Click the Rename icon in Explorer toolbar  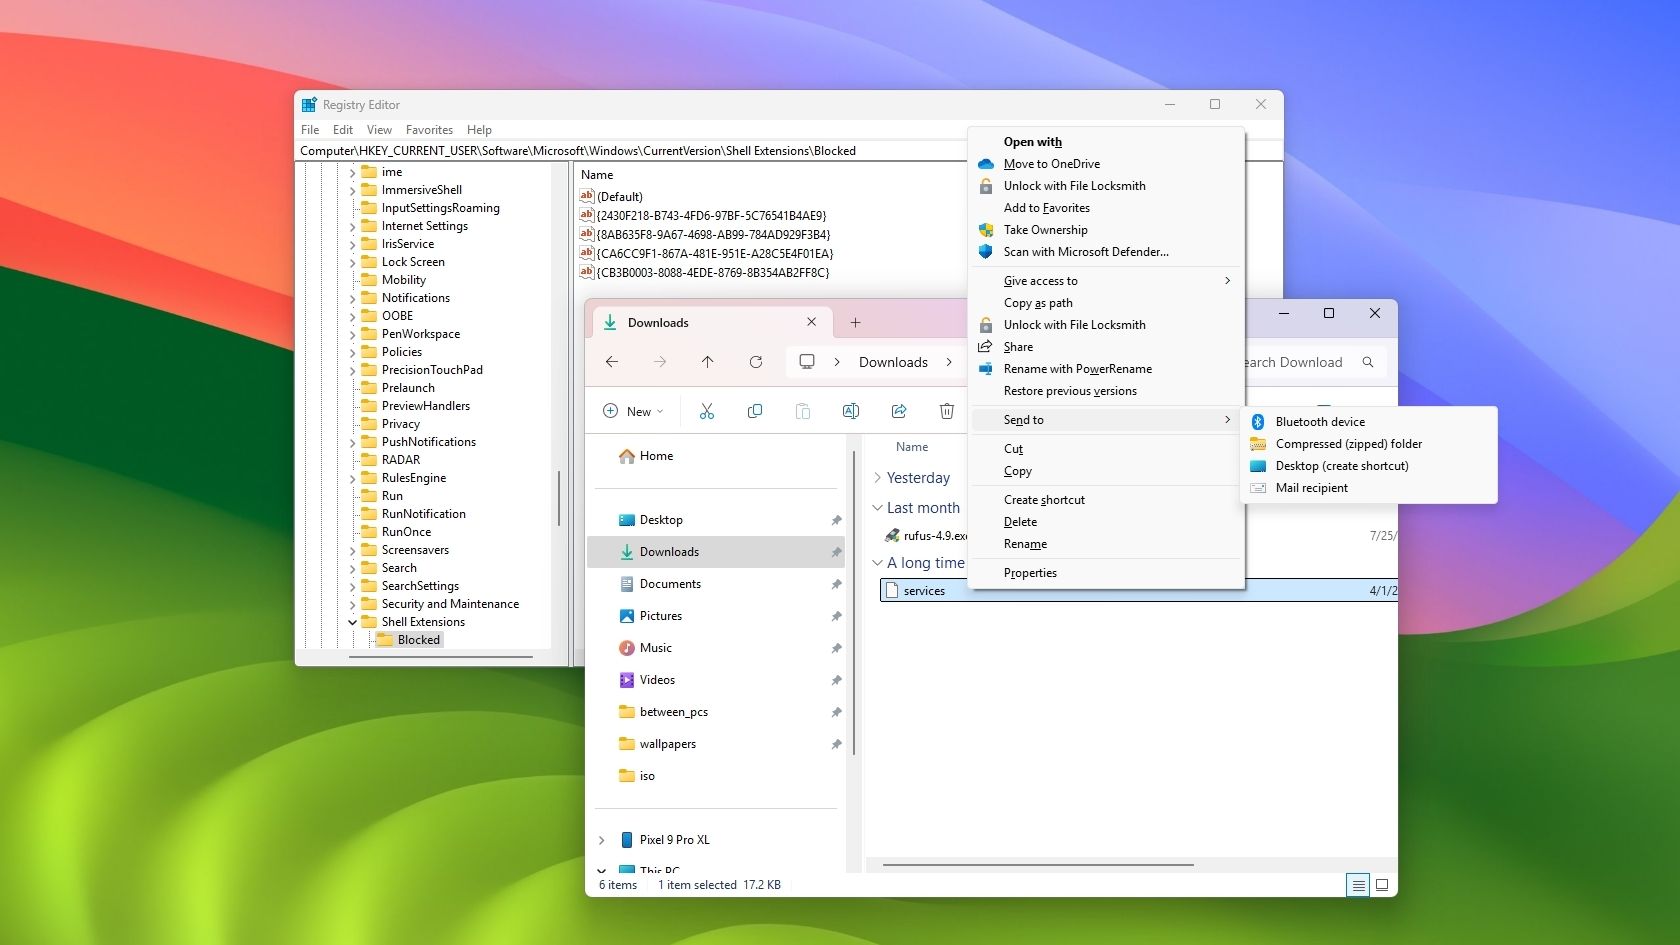tap(851, 411)
